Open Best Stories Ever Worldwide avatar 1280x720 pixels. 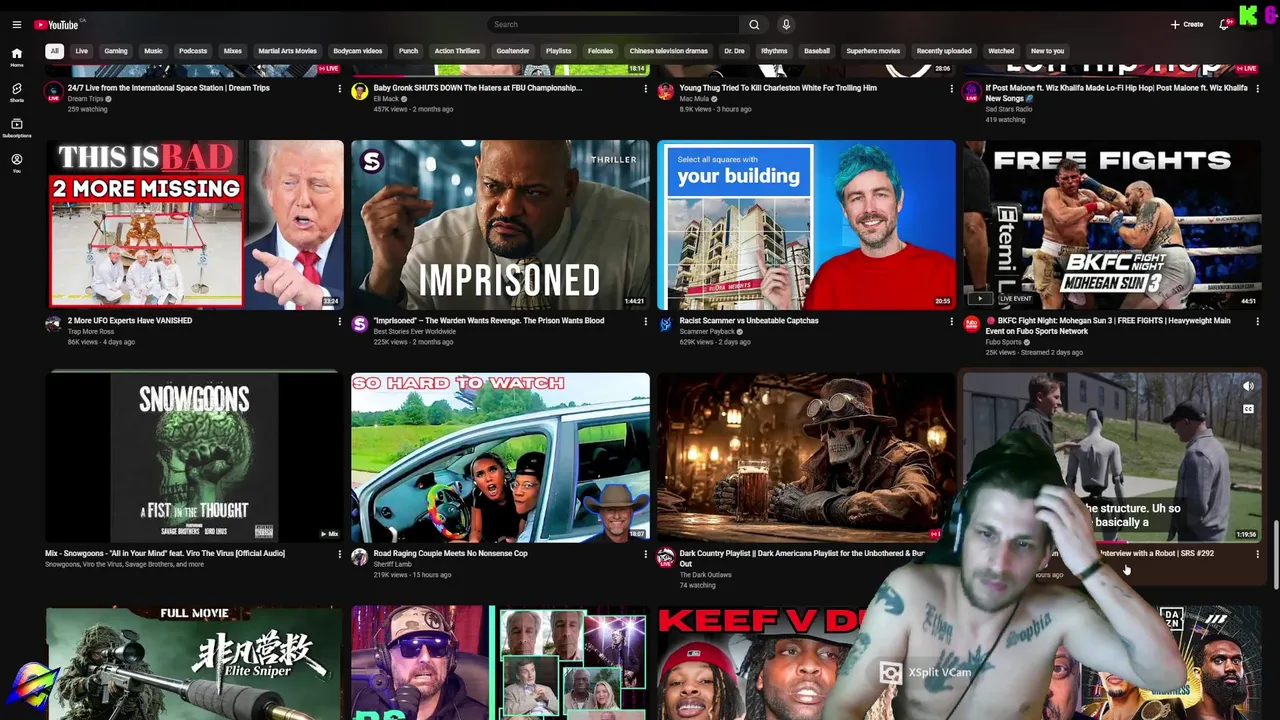[x=359, y=324]
